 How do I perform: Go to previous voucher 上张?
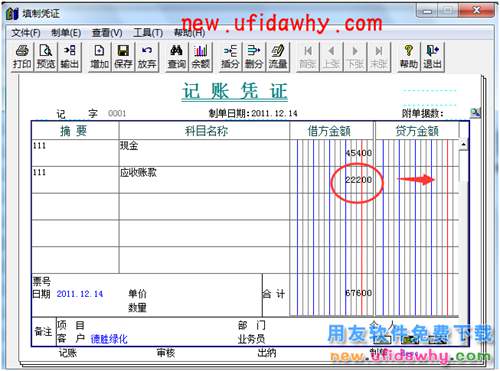tap(331, 57)
